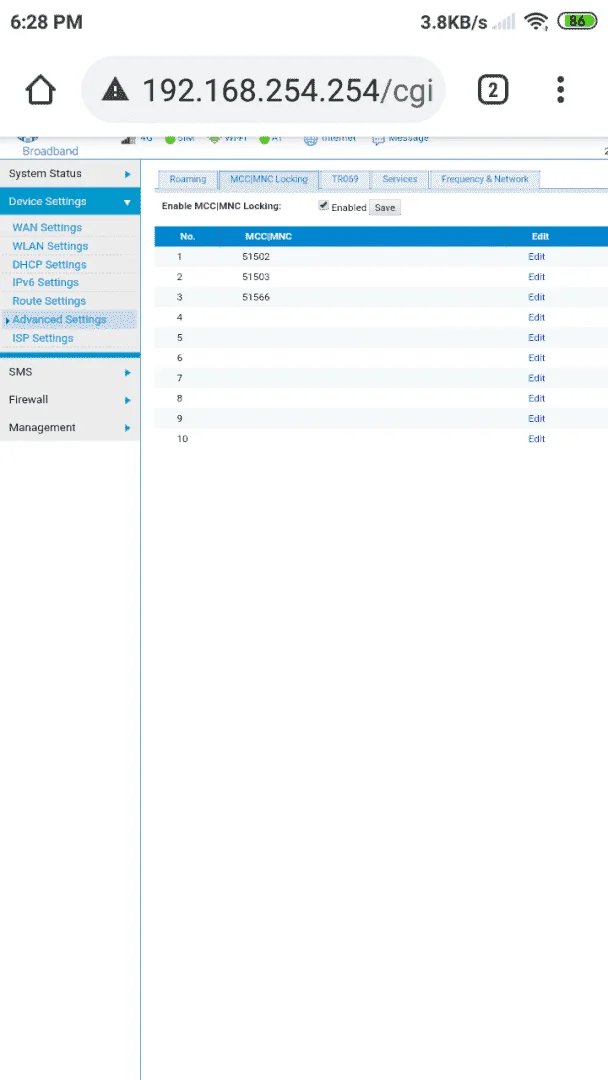This screenshot has height=1080, width=608.
Task: Tap the 4G signal status icon
Action: tap(128, 139)
